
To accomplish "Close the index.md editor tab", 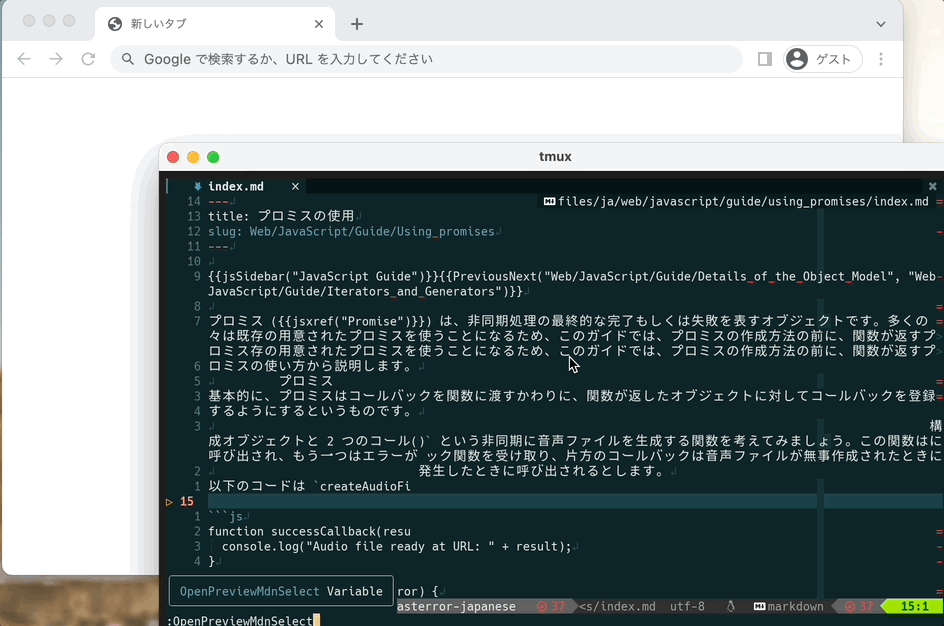I will (x=295, y=187).
